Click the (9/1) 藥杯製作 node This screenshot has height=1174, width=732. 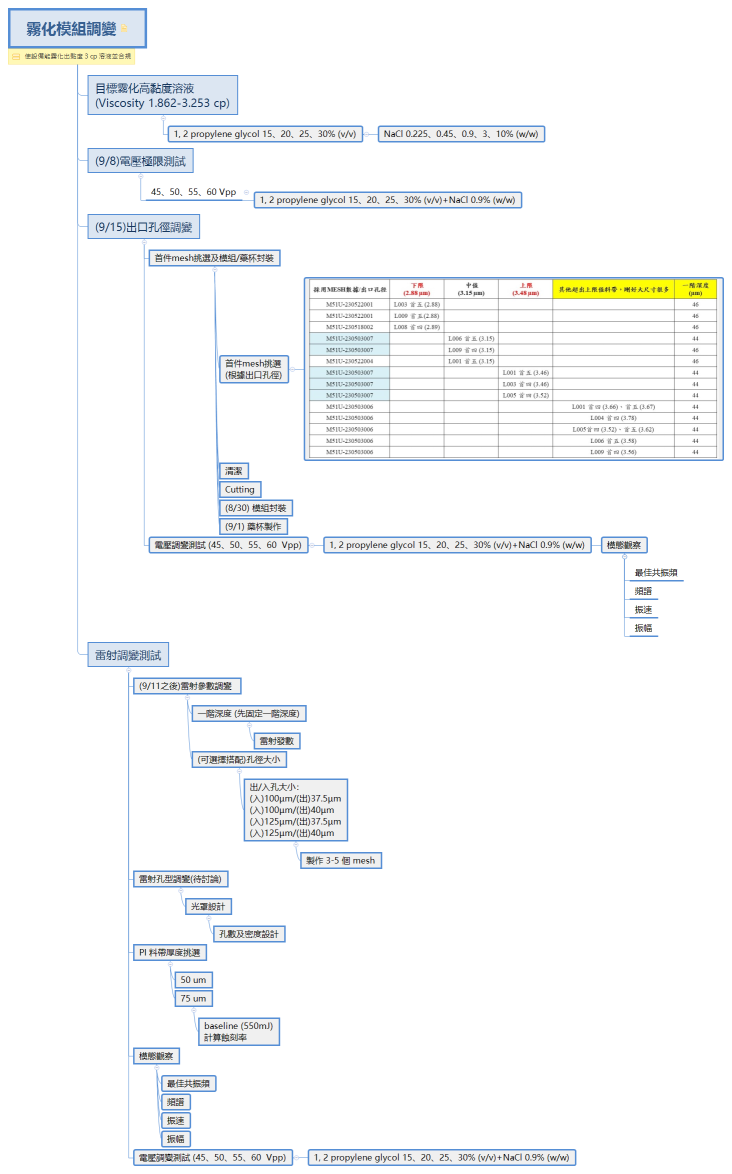[254, 526]
